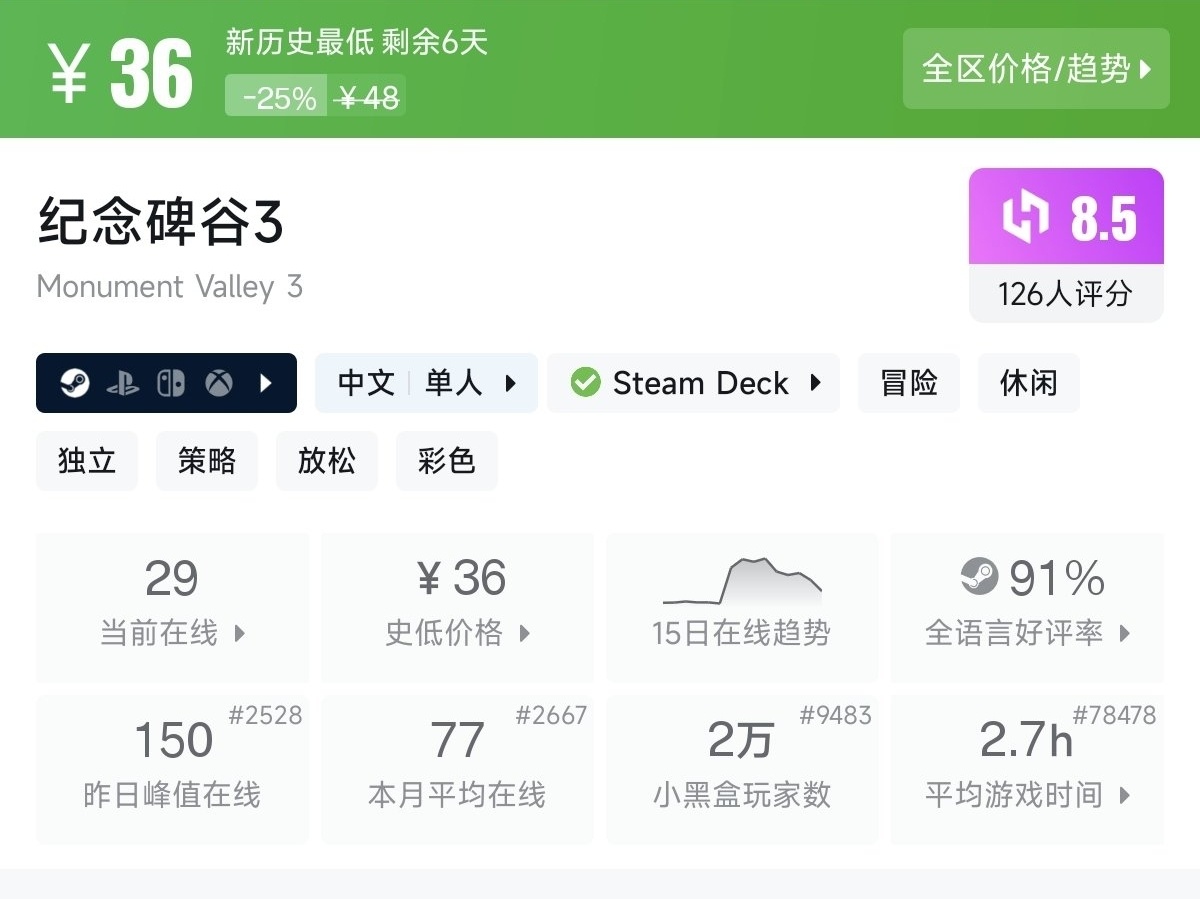Expand the platform list arrow
Viewport: 1200px width, 899px height.
point(266,383)
